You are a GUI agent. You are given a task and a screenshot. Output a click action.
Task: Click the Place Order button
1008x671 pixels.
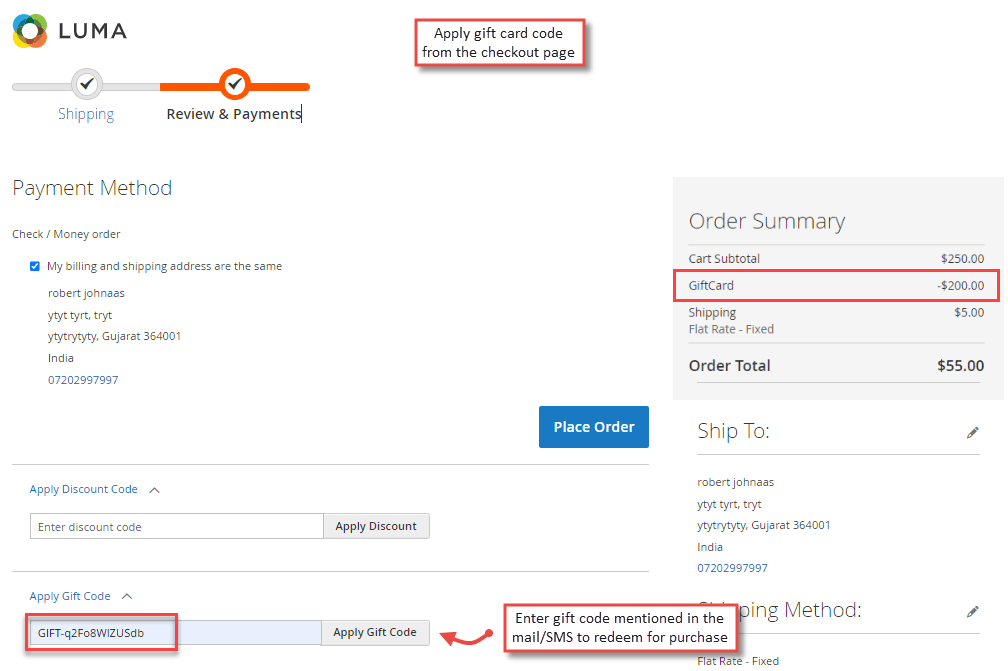coord(593,427)
